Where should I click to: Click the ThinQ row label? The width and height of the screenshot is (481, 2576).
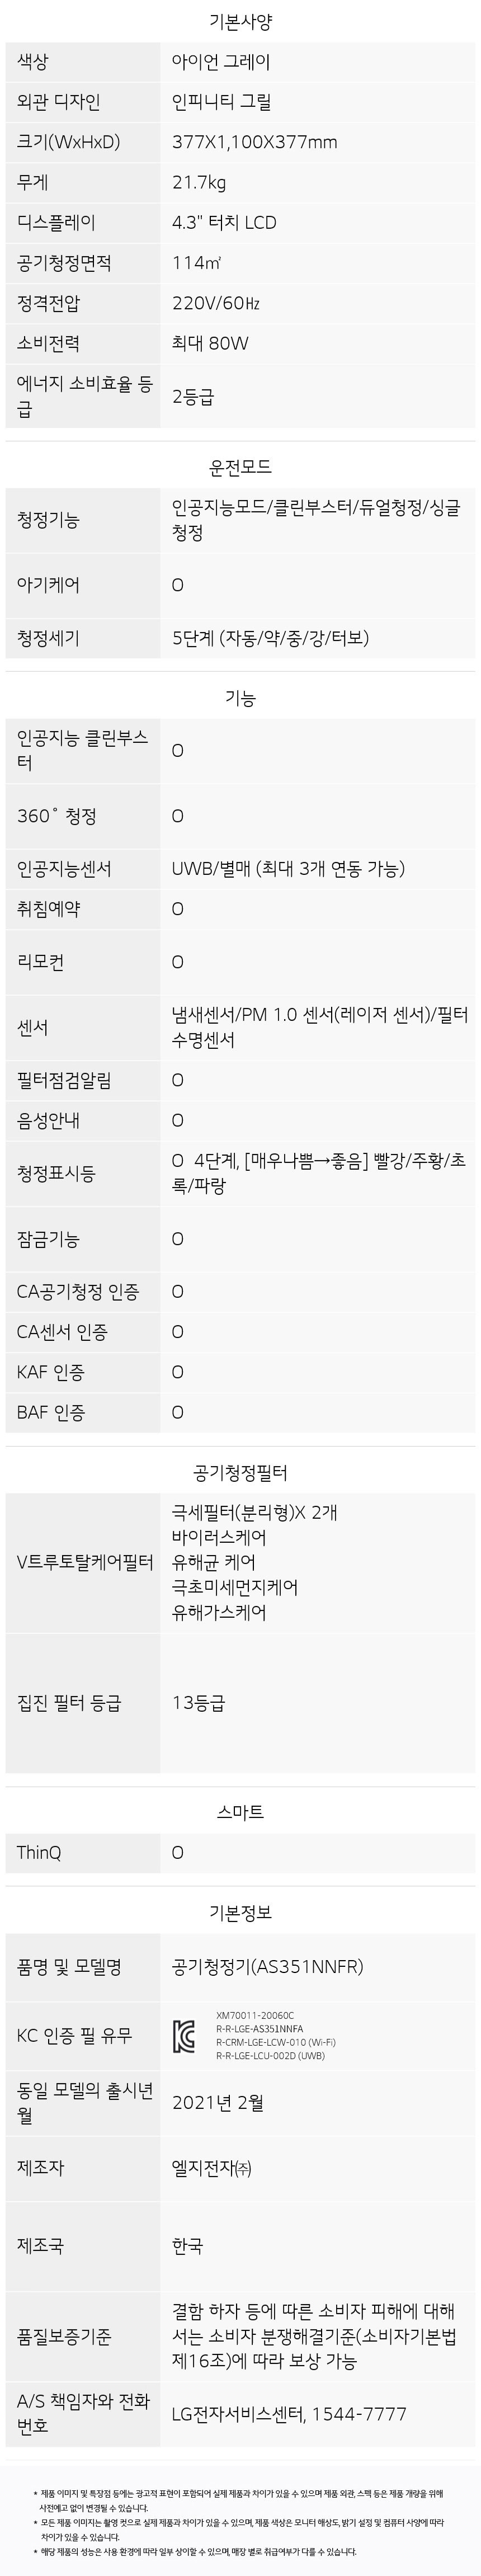(x=39, y=1852)
